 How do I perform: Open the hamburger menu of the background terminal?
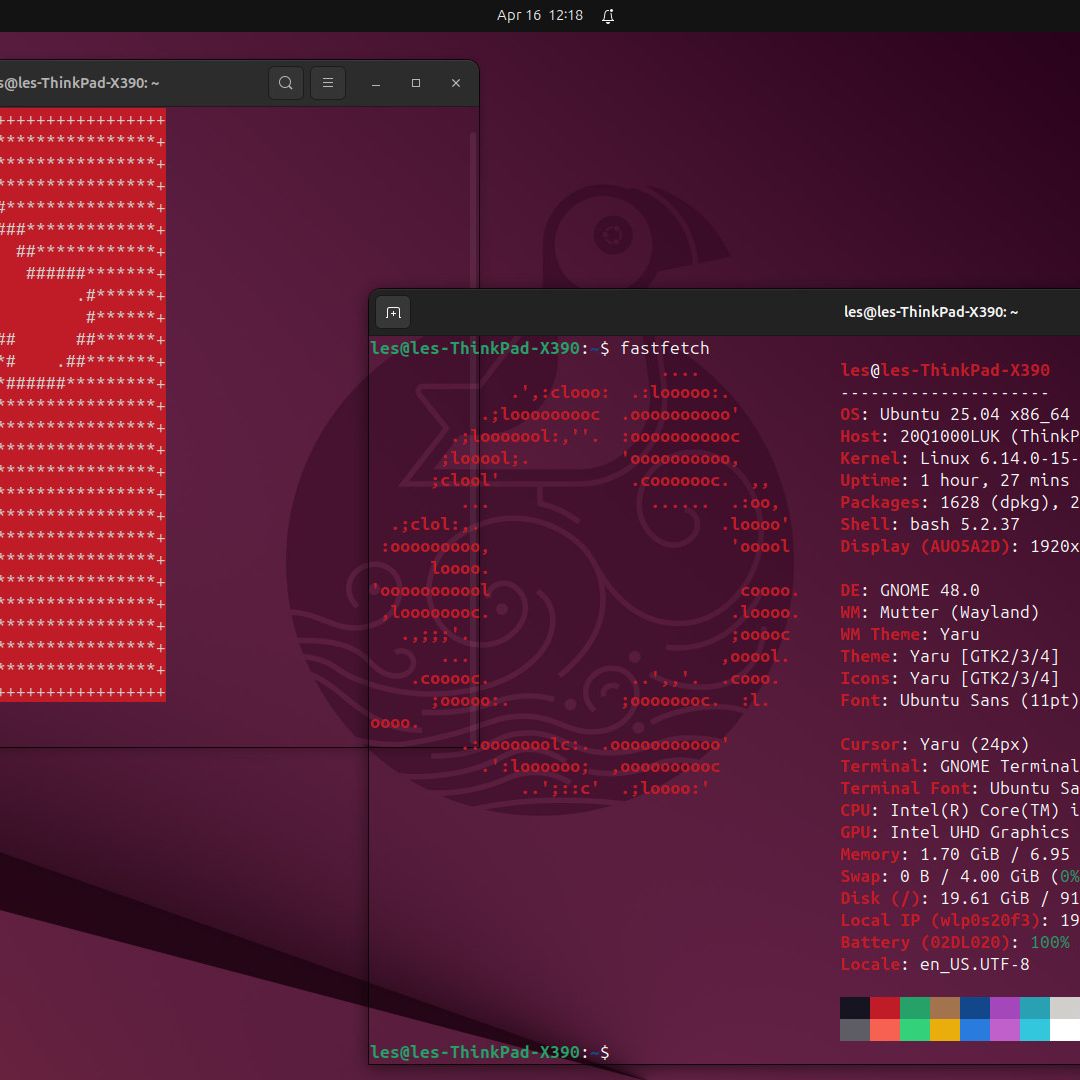tap(328, 83)
